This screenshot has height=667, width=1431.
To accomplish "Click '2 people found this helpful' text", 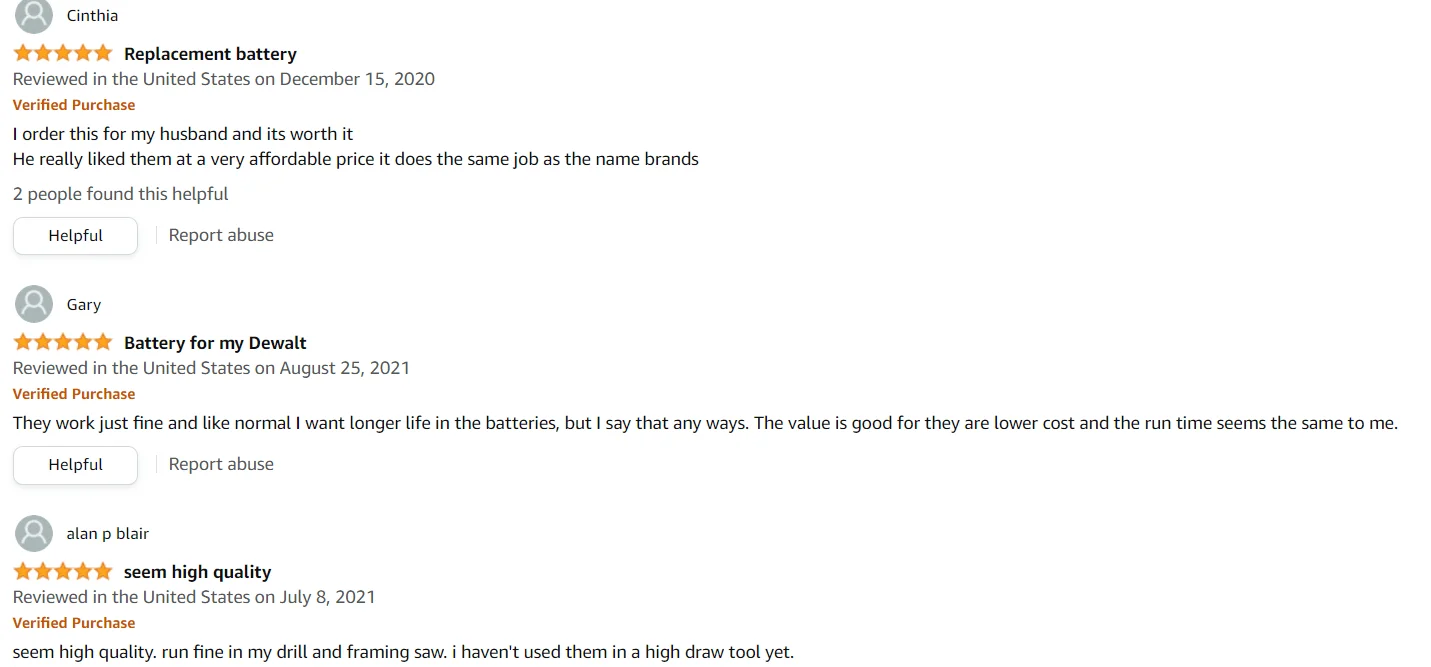I will click(120, 194).
